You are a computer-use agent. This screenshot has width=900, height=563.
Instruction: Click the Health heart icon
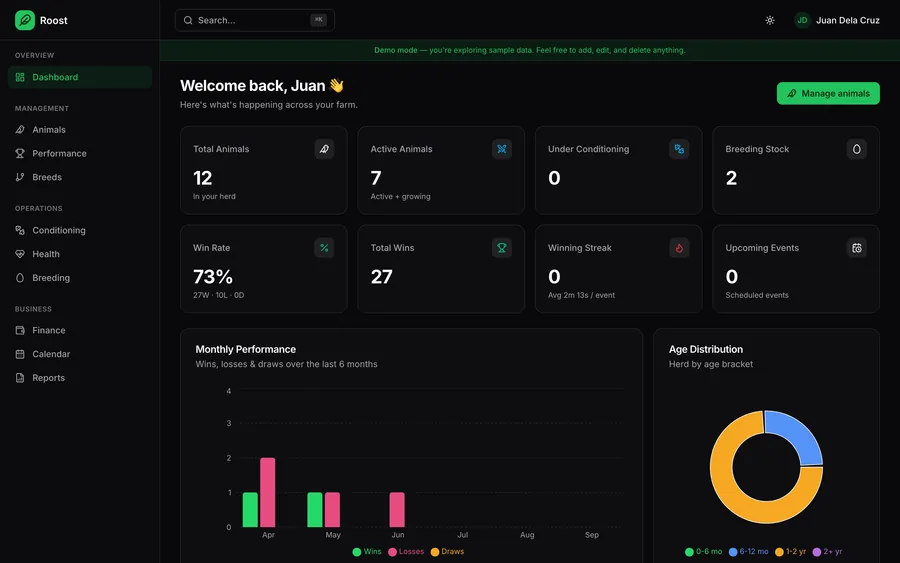pos(20,254)
